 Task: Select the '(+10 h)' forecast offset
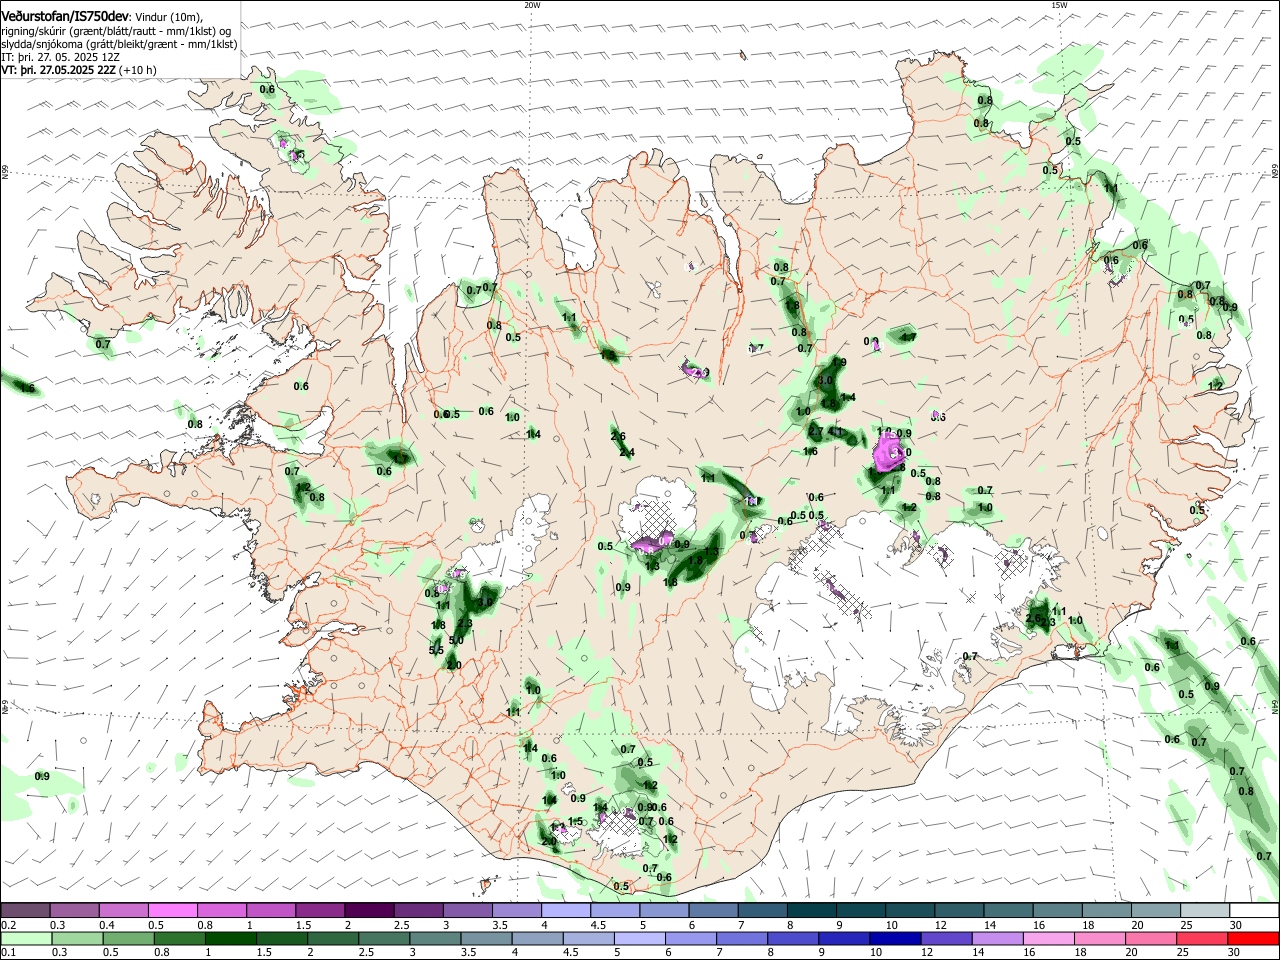tap(138, 70)
